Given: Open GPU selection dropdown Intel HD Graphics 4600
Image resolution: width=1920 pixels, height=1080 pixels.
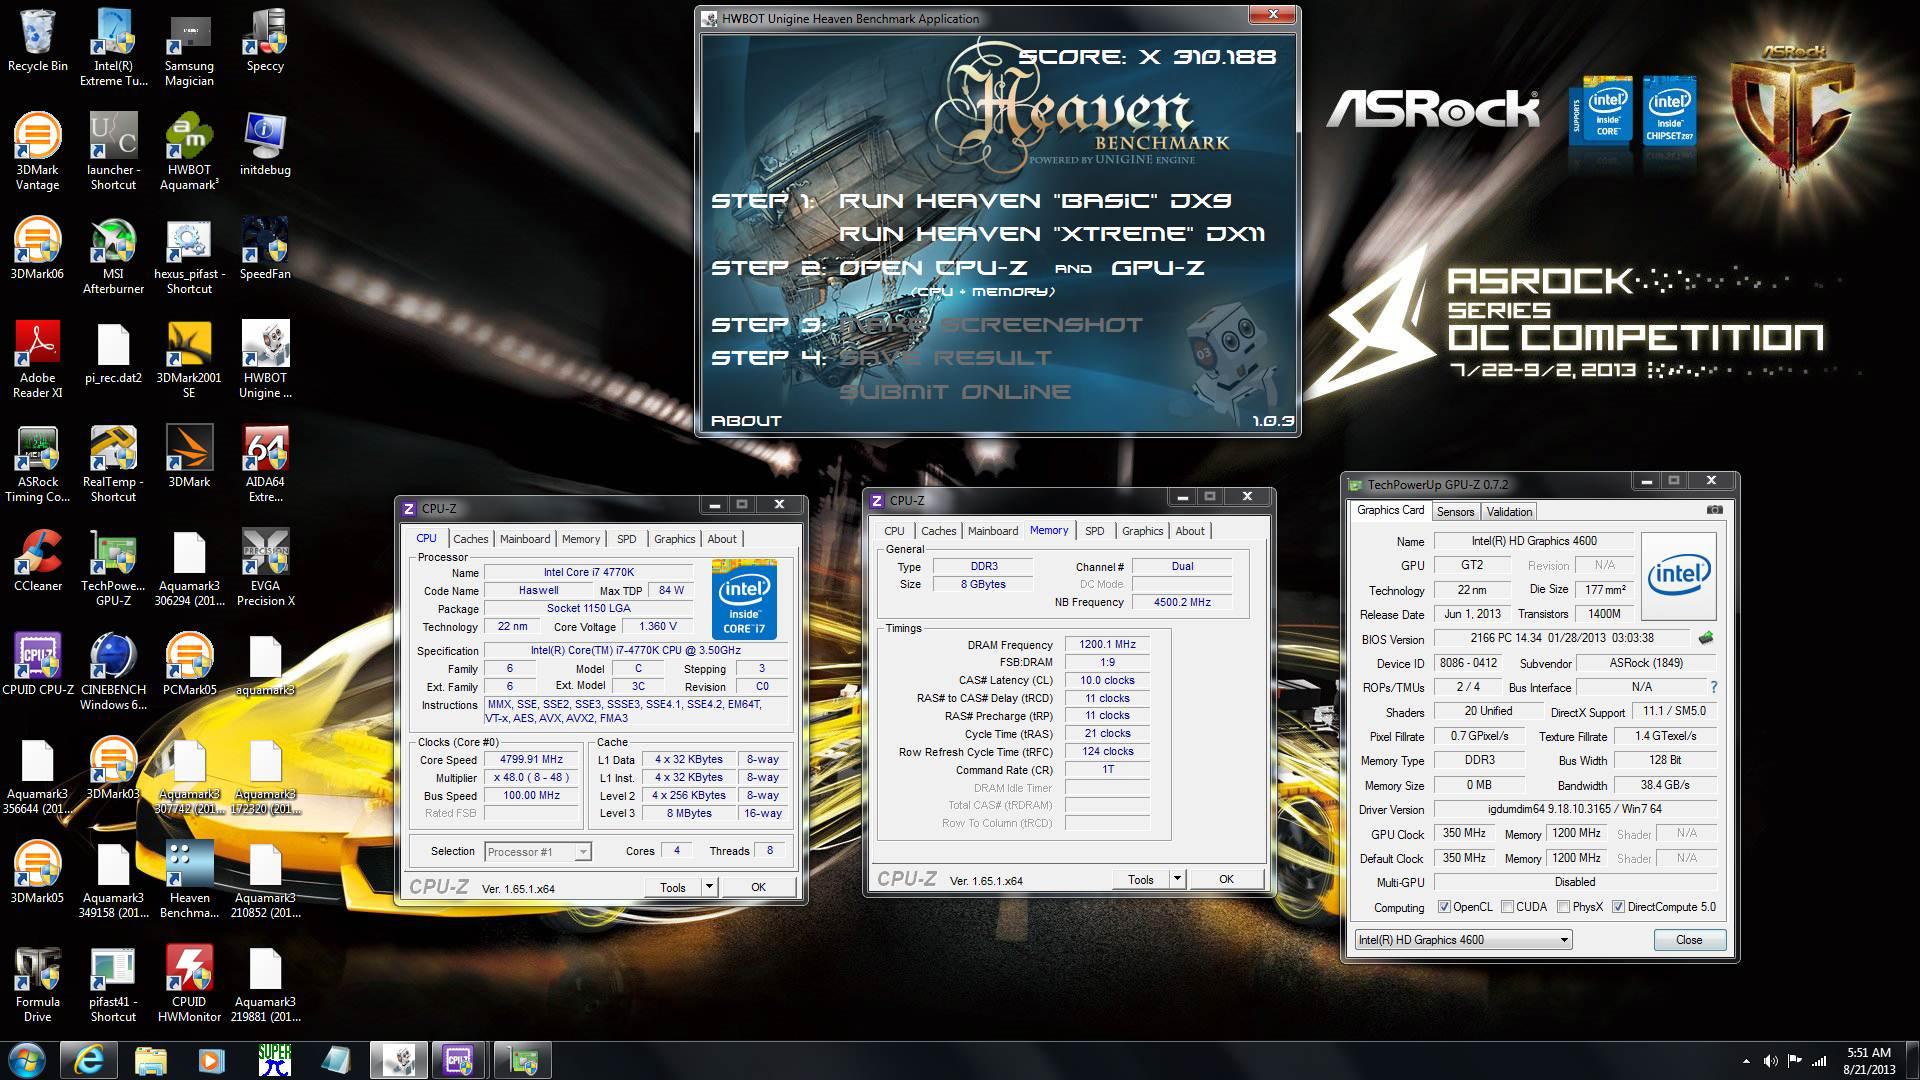Looking at the screenshot, I should [1463, 940].
